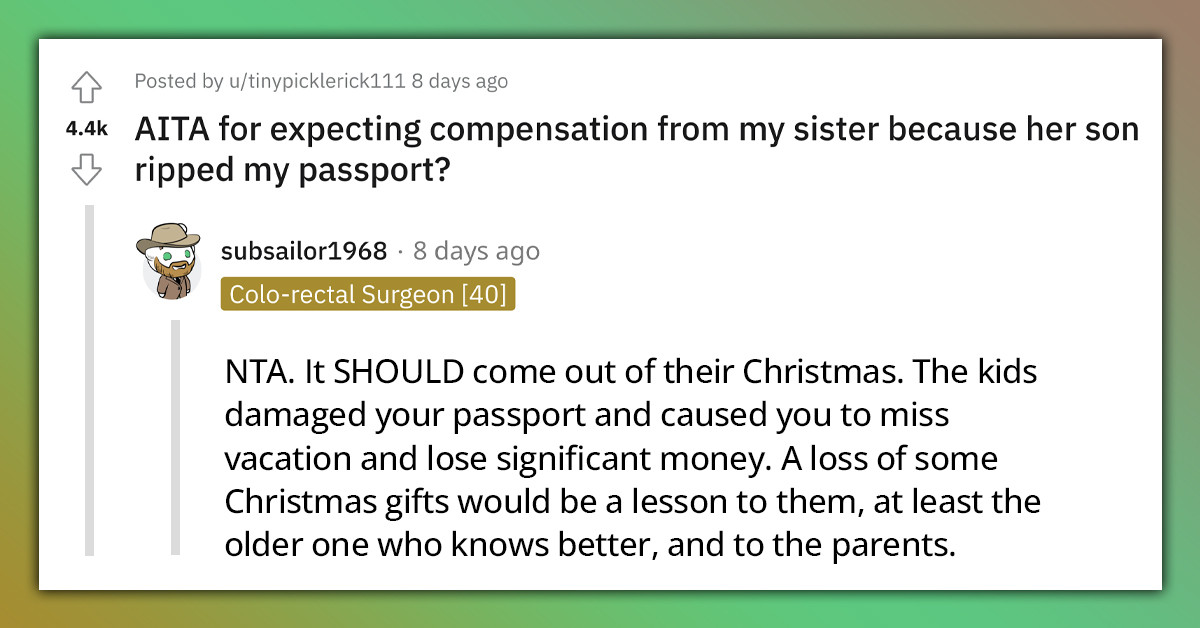Select the downward arrow below the vote count

[87, 171]
